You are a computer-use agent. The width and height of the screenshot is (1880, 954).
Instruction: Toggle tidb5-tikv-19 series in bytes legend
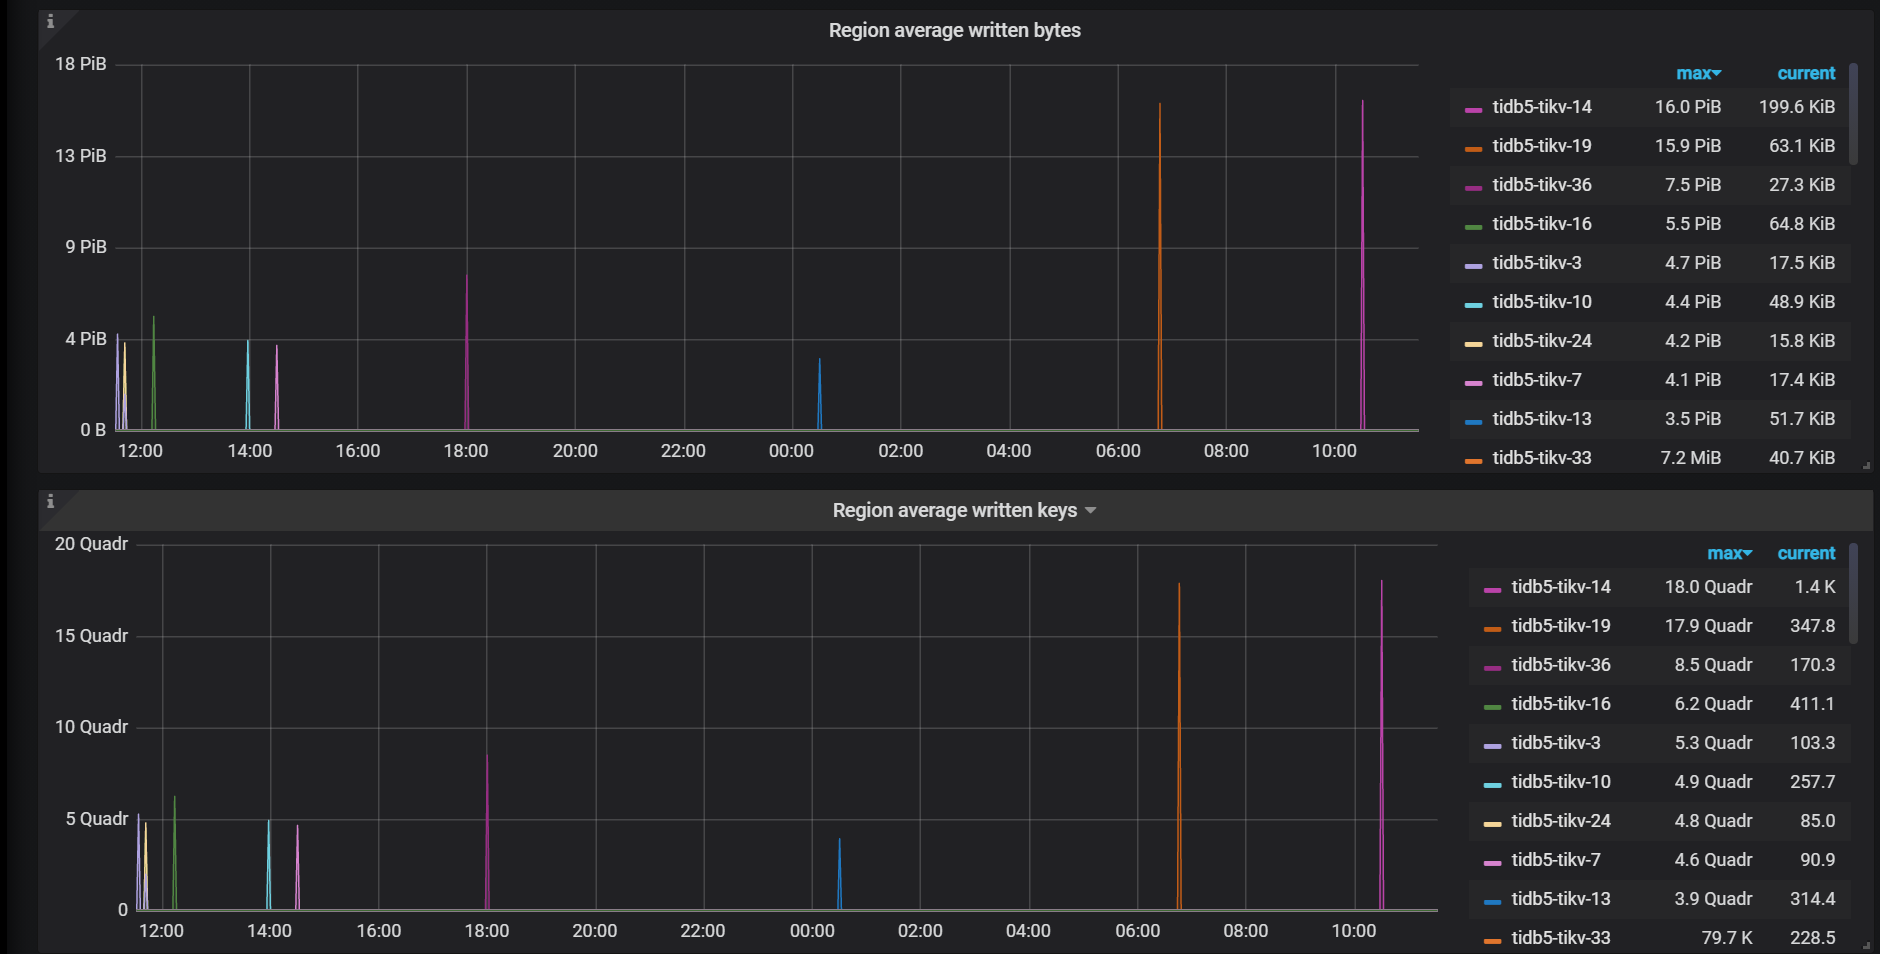pyautogui.click(x=1542, y=146)
